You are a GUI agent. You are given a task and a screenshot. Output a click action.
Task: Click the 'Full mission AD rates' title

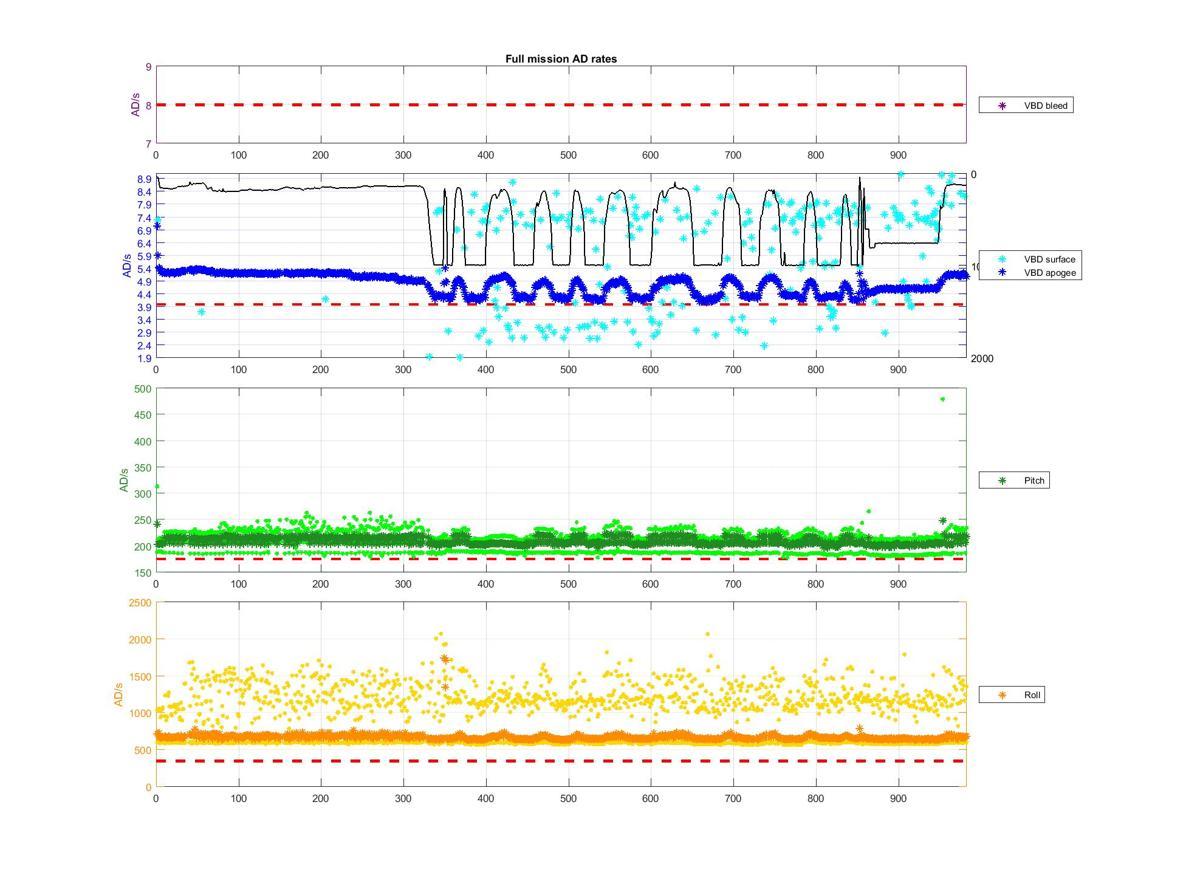[560, 59]
